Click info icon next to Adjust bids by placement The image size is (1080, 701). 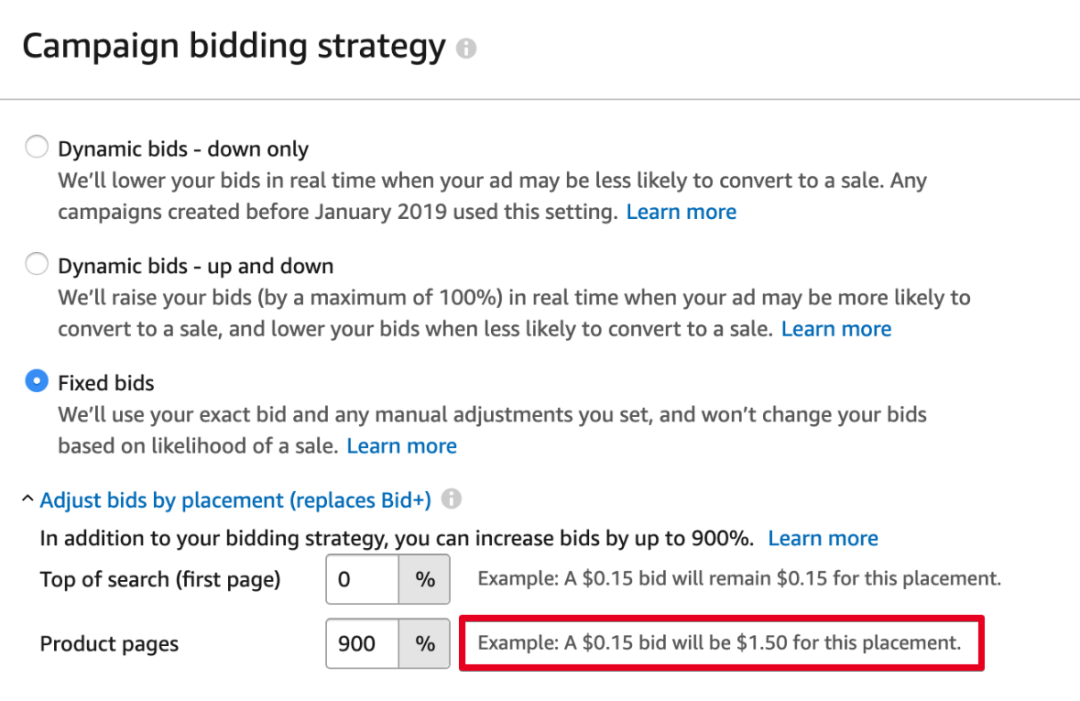click(451, 499)
